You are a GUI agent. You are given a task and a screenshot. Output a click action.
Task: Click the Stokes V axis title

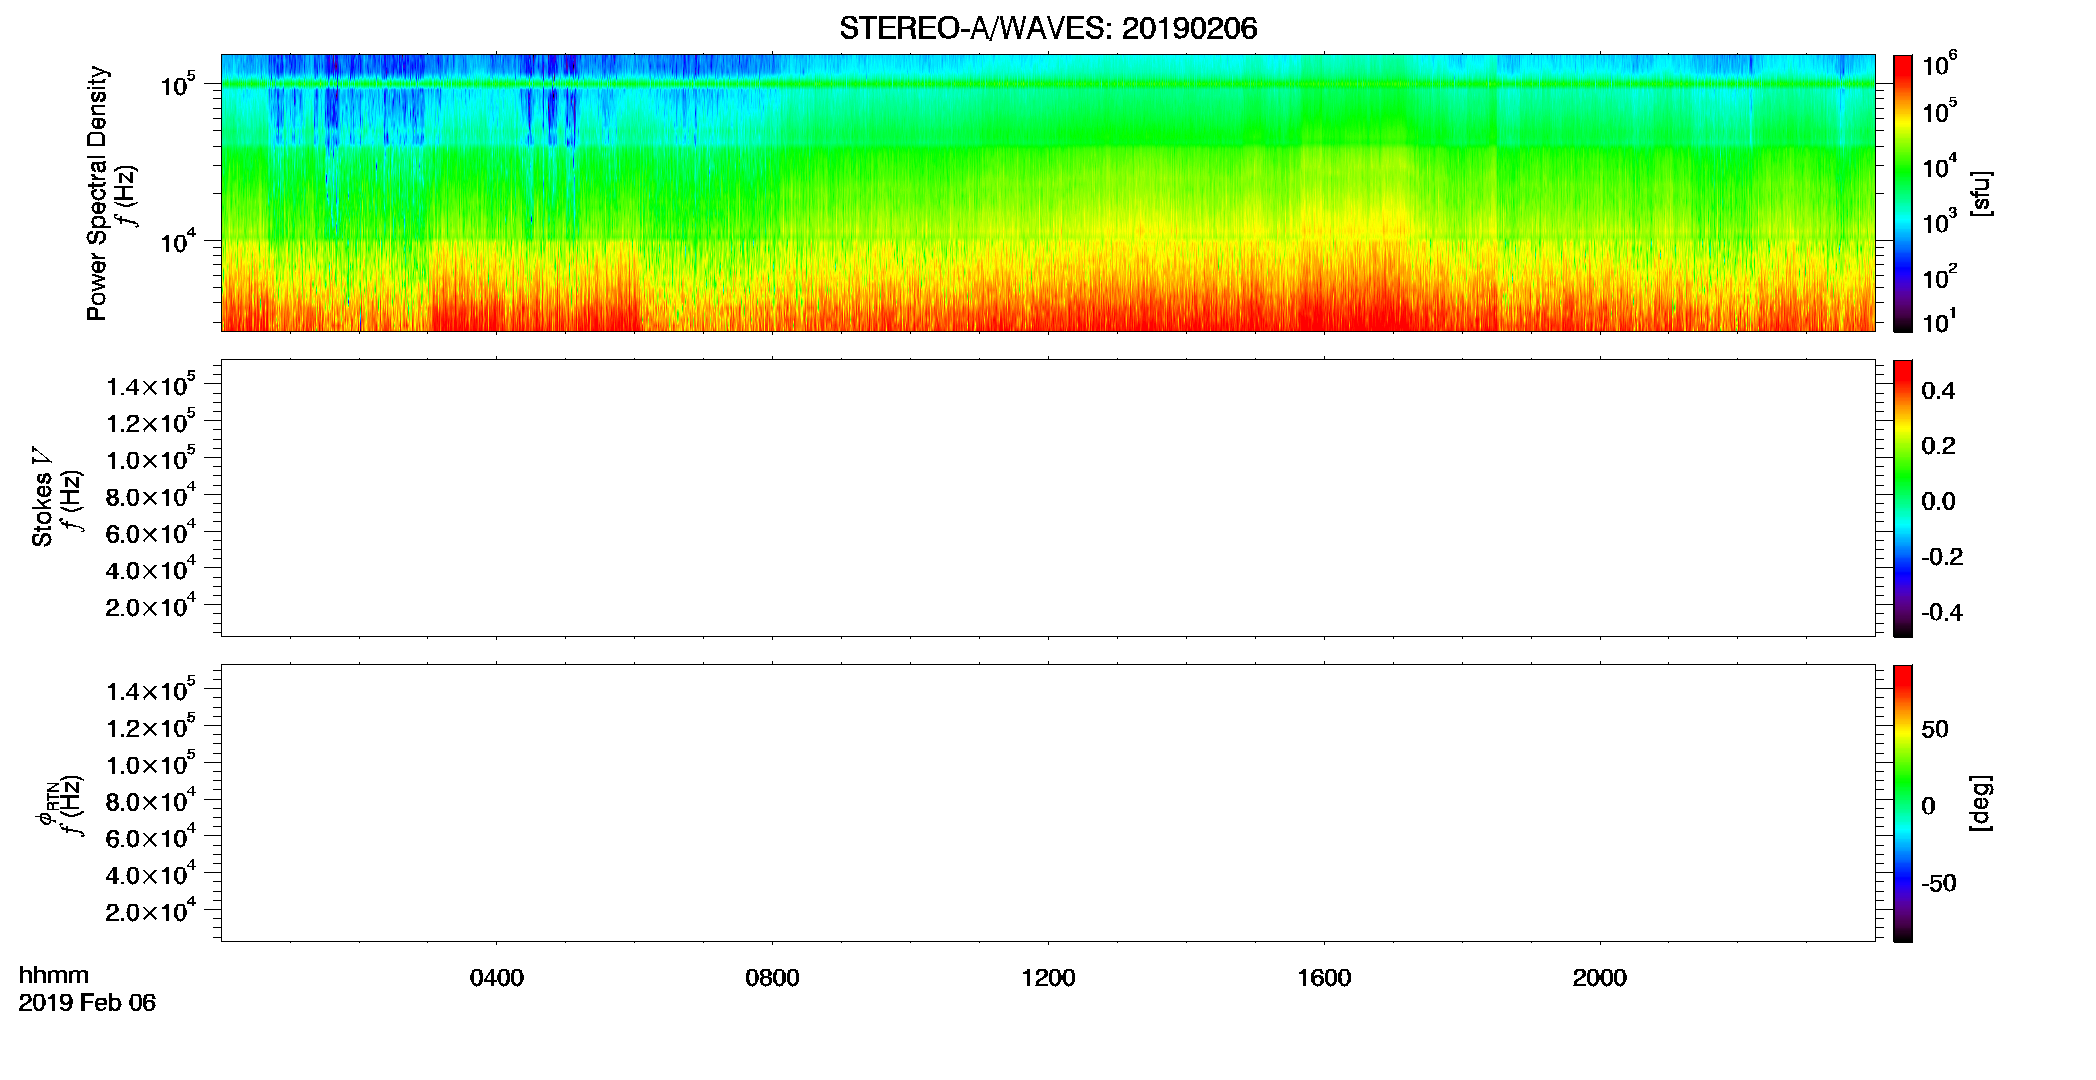point(43,497)
